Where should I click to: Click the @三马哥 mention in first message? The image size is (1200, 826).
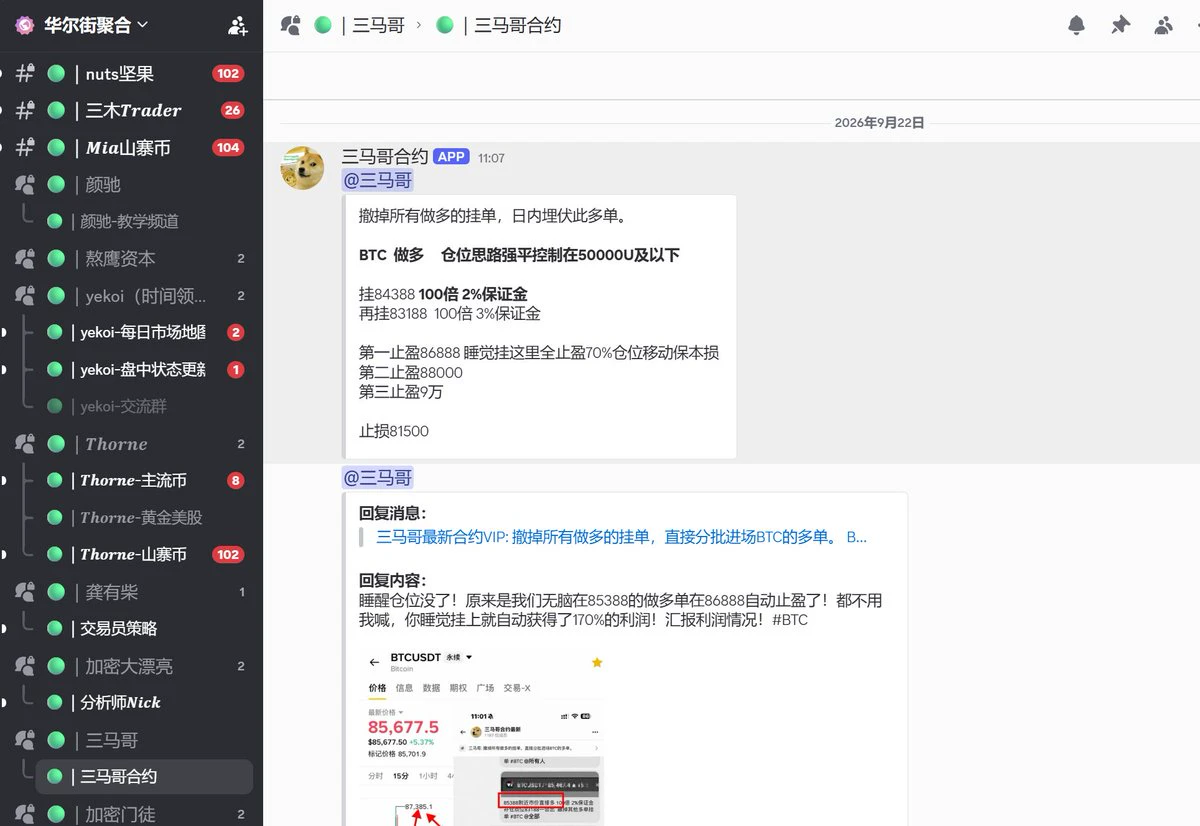[x=378, y=181]
